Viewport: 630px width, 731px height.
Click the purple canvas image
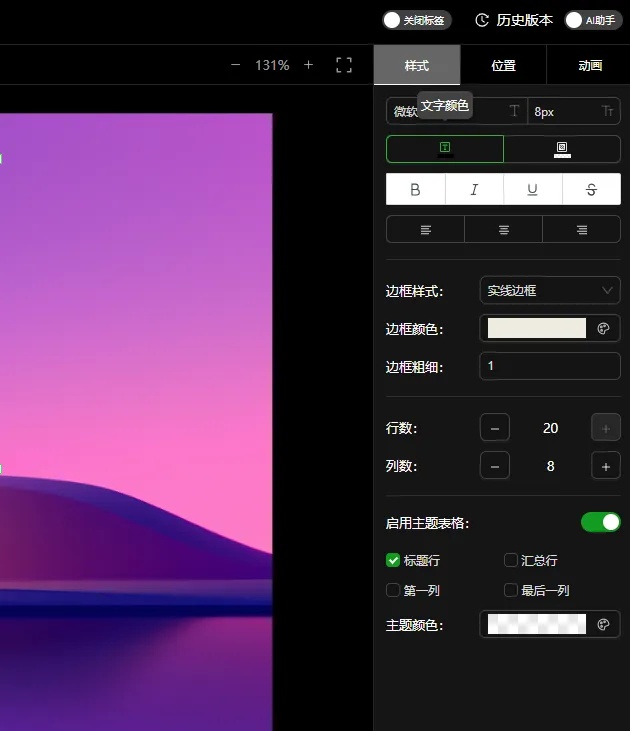[x=136, y=422]
